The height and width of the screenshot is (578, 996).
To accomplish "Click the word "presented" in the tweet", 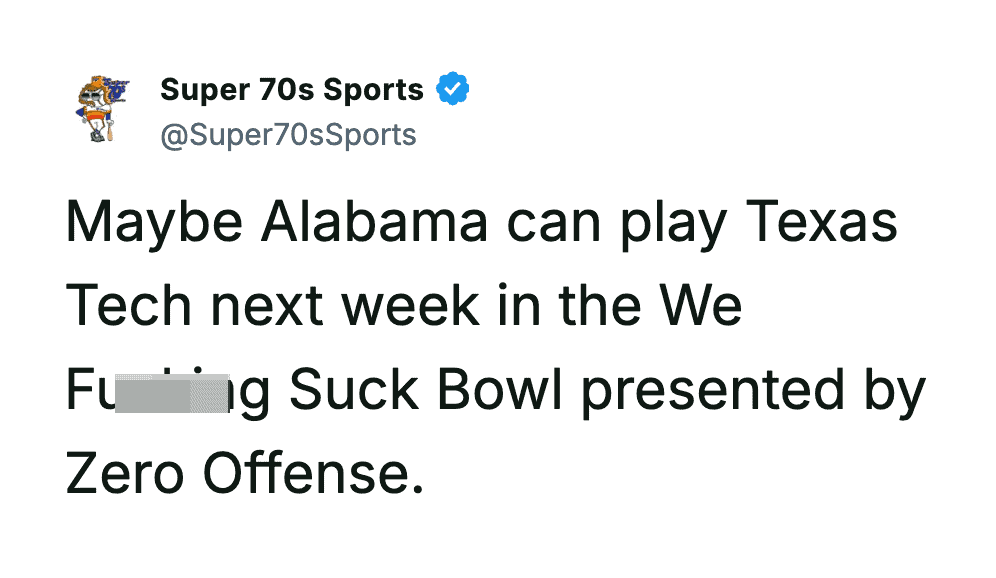I will tap(711, 392).
